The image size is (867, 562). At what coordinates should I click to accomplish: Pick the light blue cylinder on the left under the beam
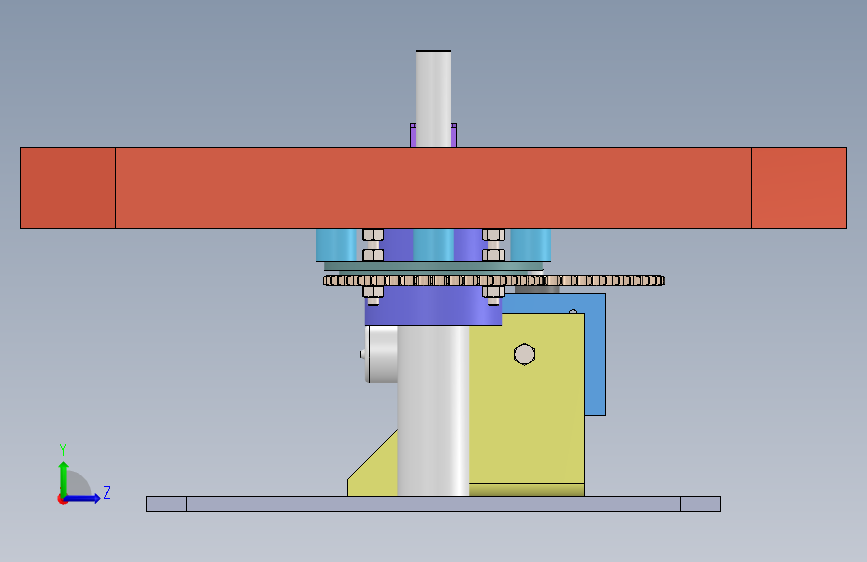coord(338,245)
